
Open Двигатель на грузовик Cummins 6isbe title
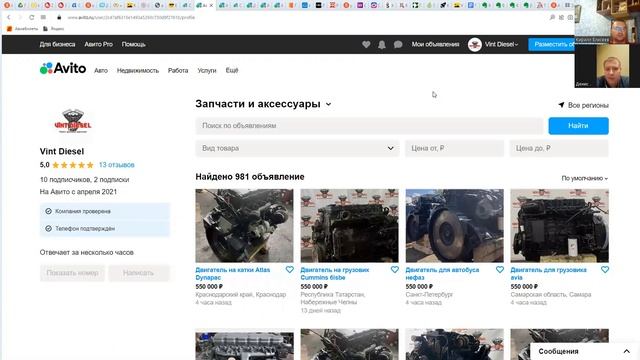pos(335,273)
